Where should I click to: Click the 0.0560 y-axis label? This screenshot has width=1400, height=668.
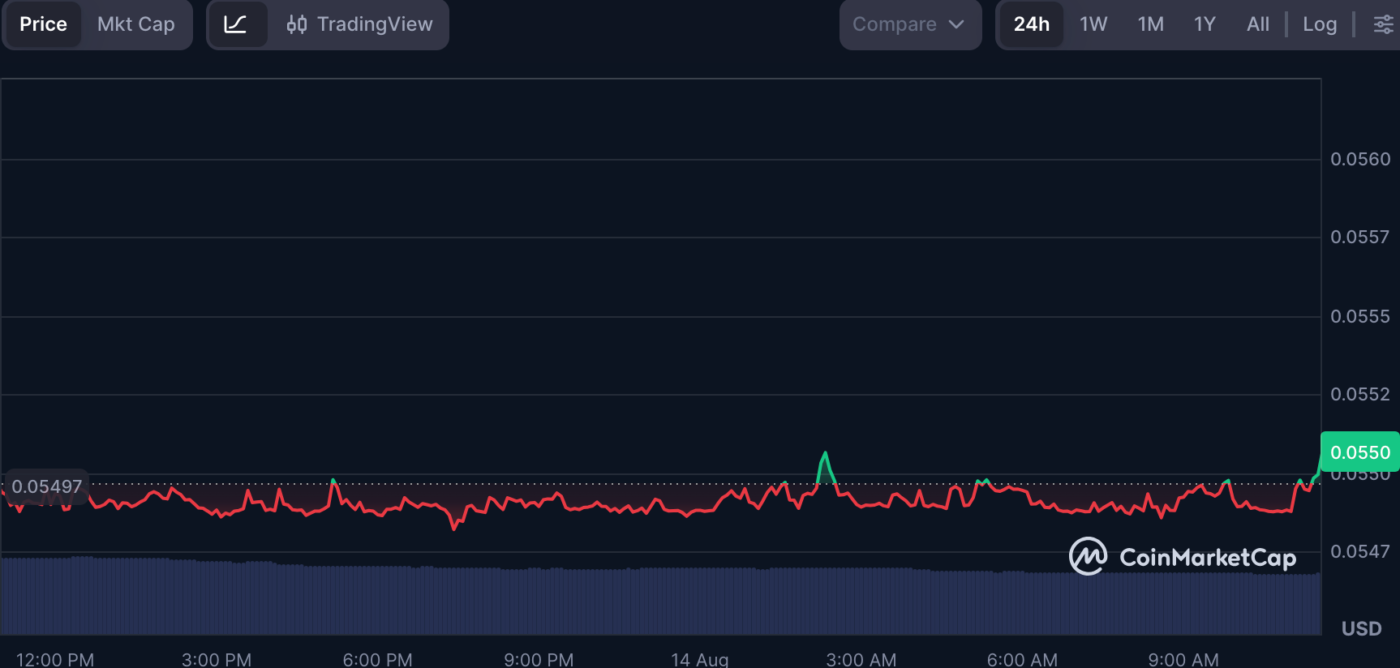pos(1360,159)
